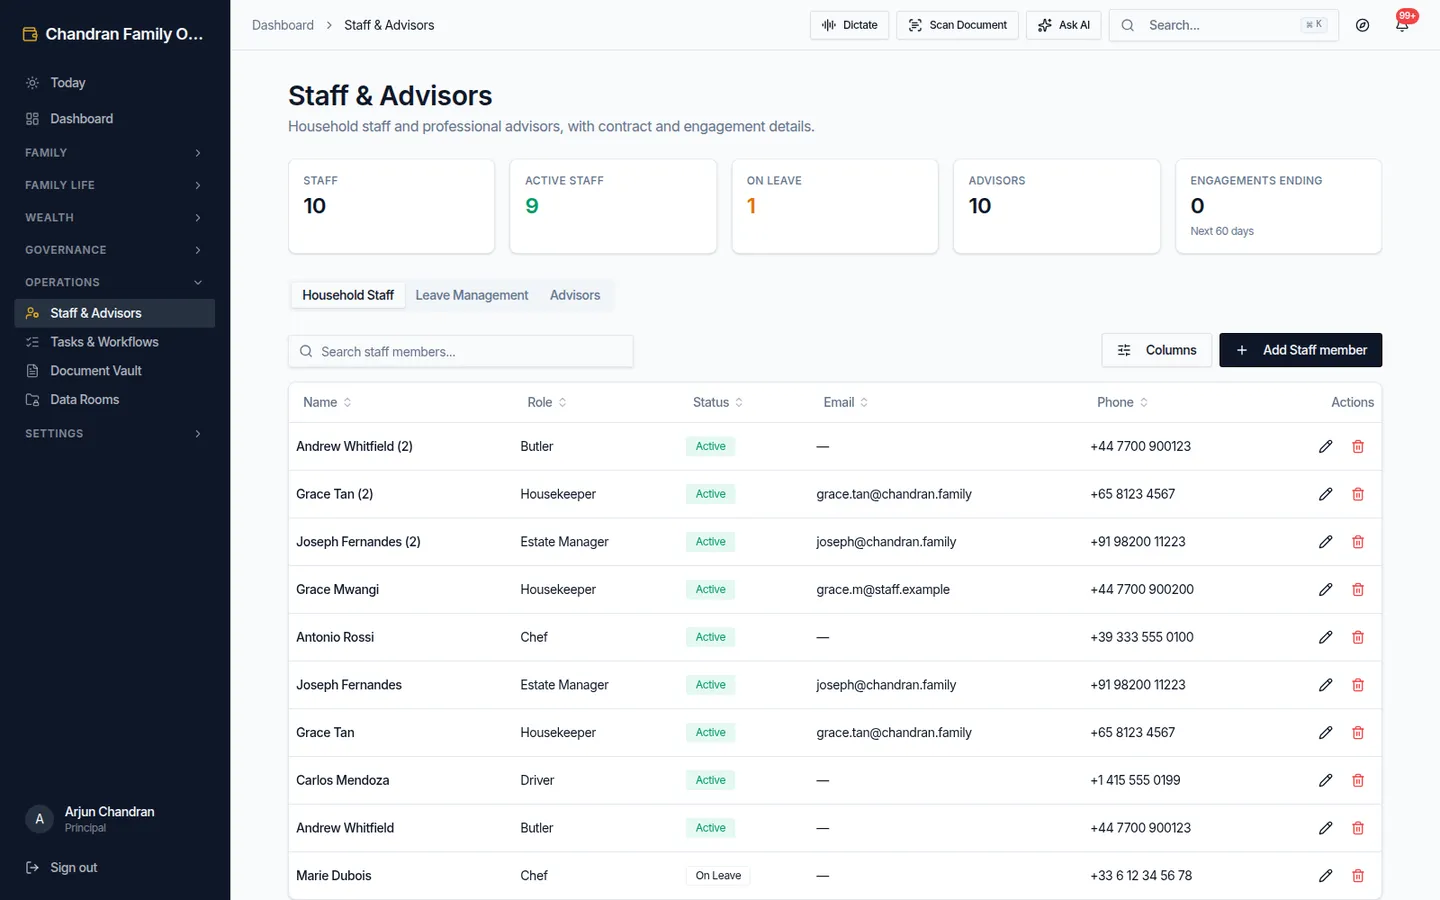Click the Dashboard breadcrumb link
The image size is (1440, 900).
coord(283,25)
